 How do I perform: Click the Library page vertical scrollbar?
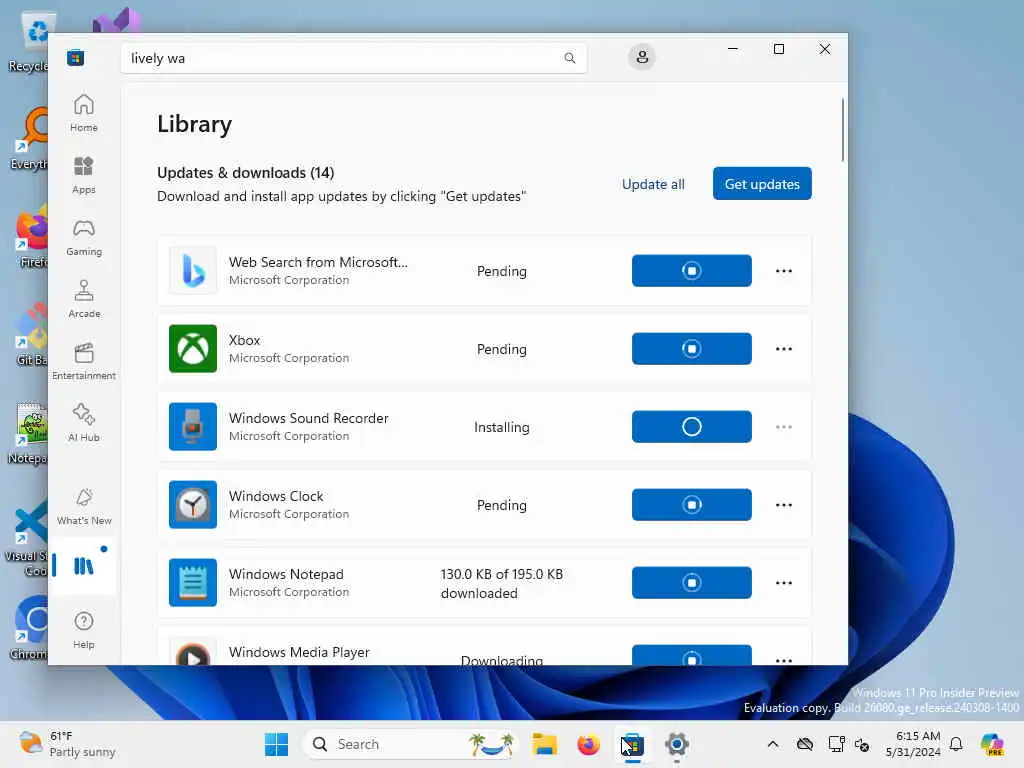click(842, 130)
